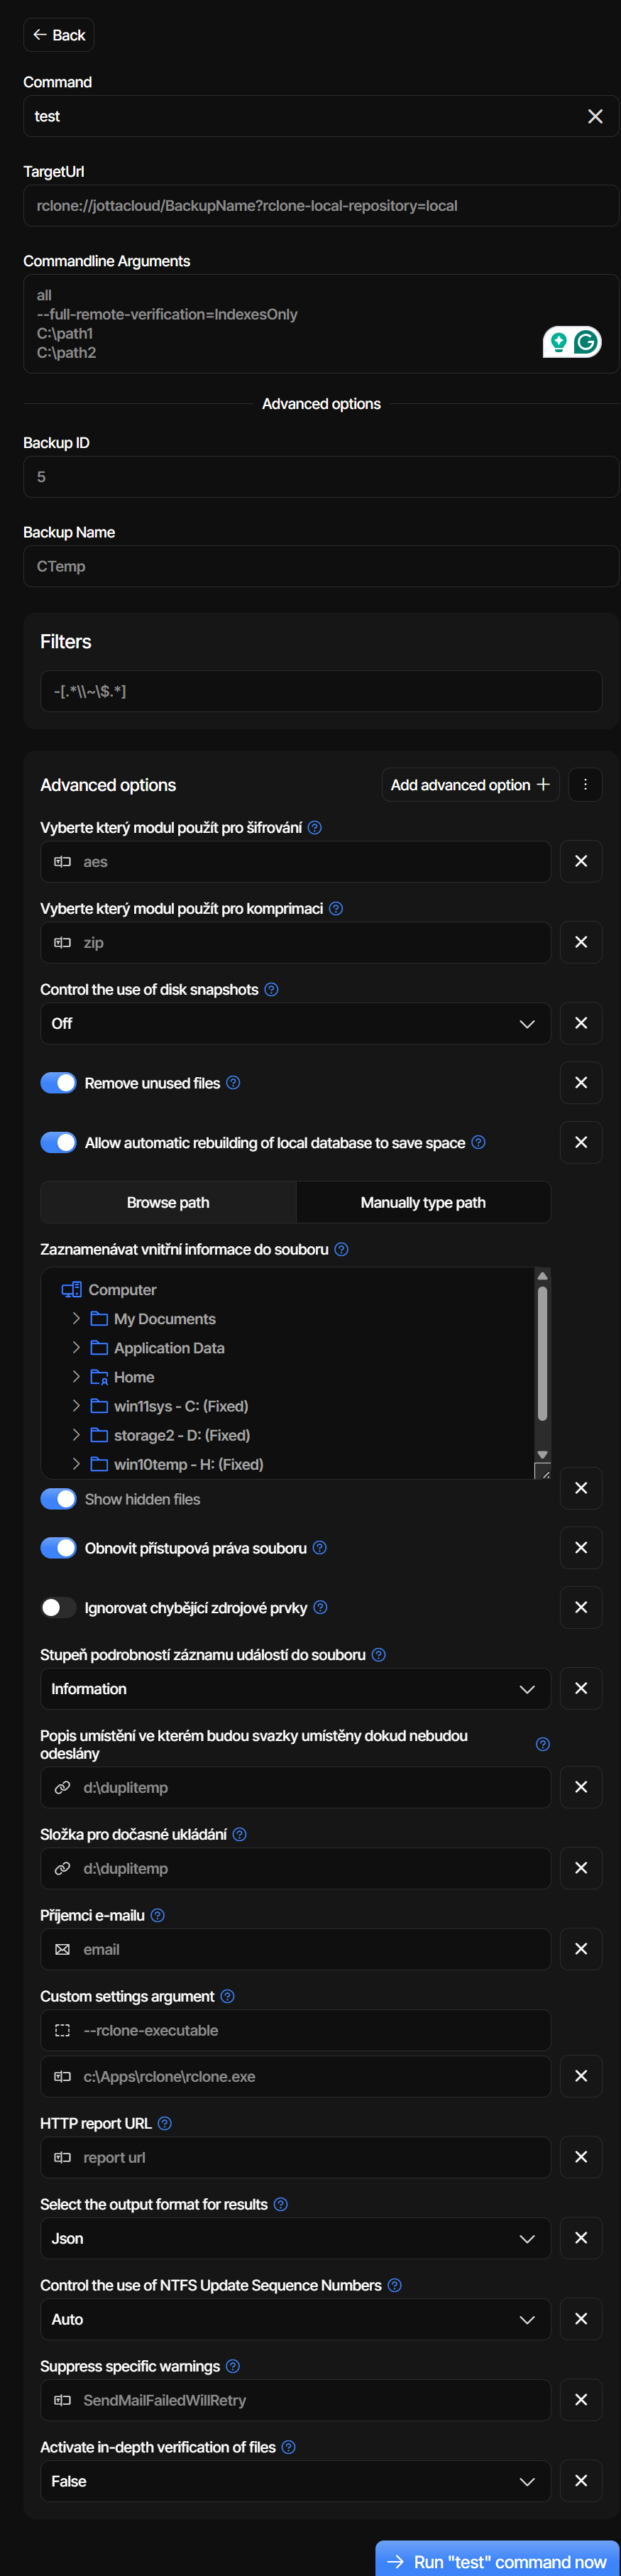This screenshot has width=621, height=2576.
Task: Click help icon beside Remove unused files
Action: coord(233,1083)
